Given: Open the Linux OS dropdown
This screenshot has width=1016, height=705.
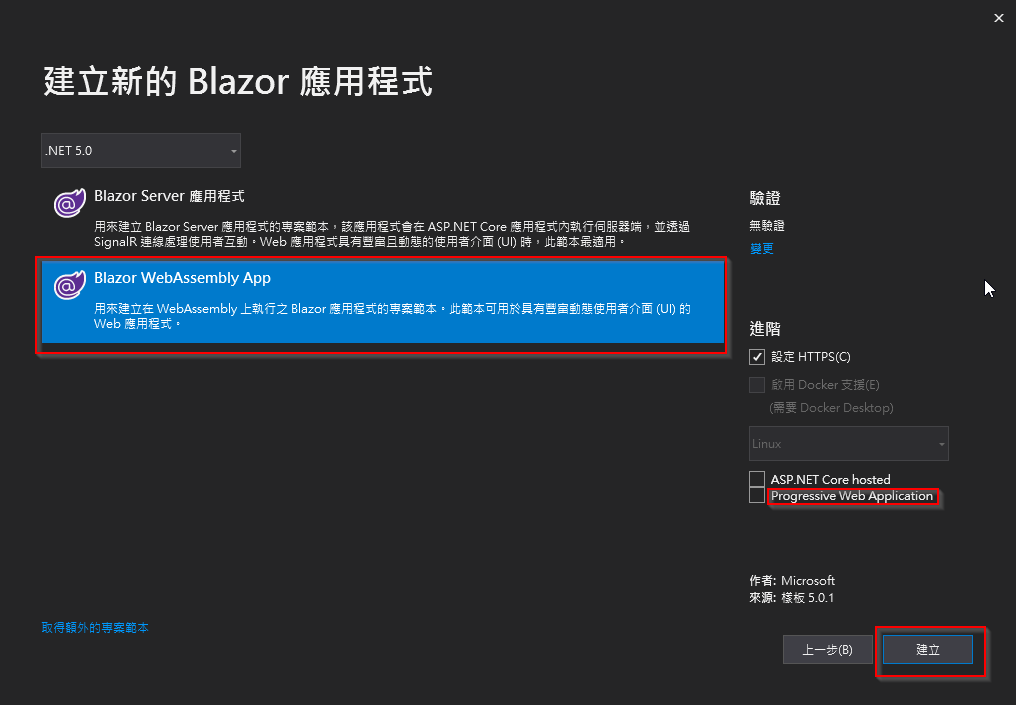Looking at the screenshot, I should coord(848,443).
